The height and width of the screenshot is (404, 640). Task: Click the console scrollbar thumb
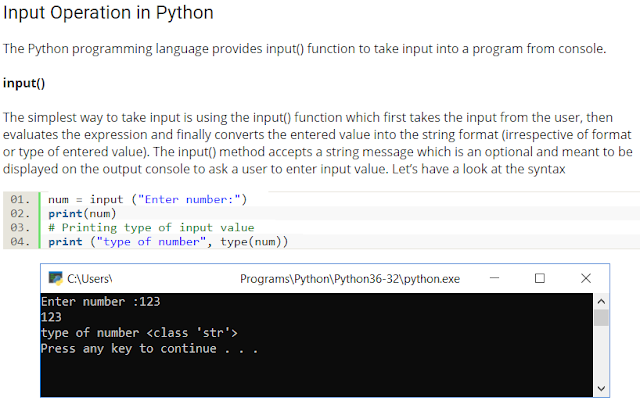(601, 318)
